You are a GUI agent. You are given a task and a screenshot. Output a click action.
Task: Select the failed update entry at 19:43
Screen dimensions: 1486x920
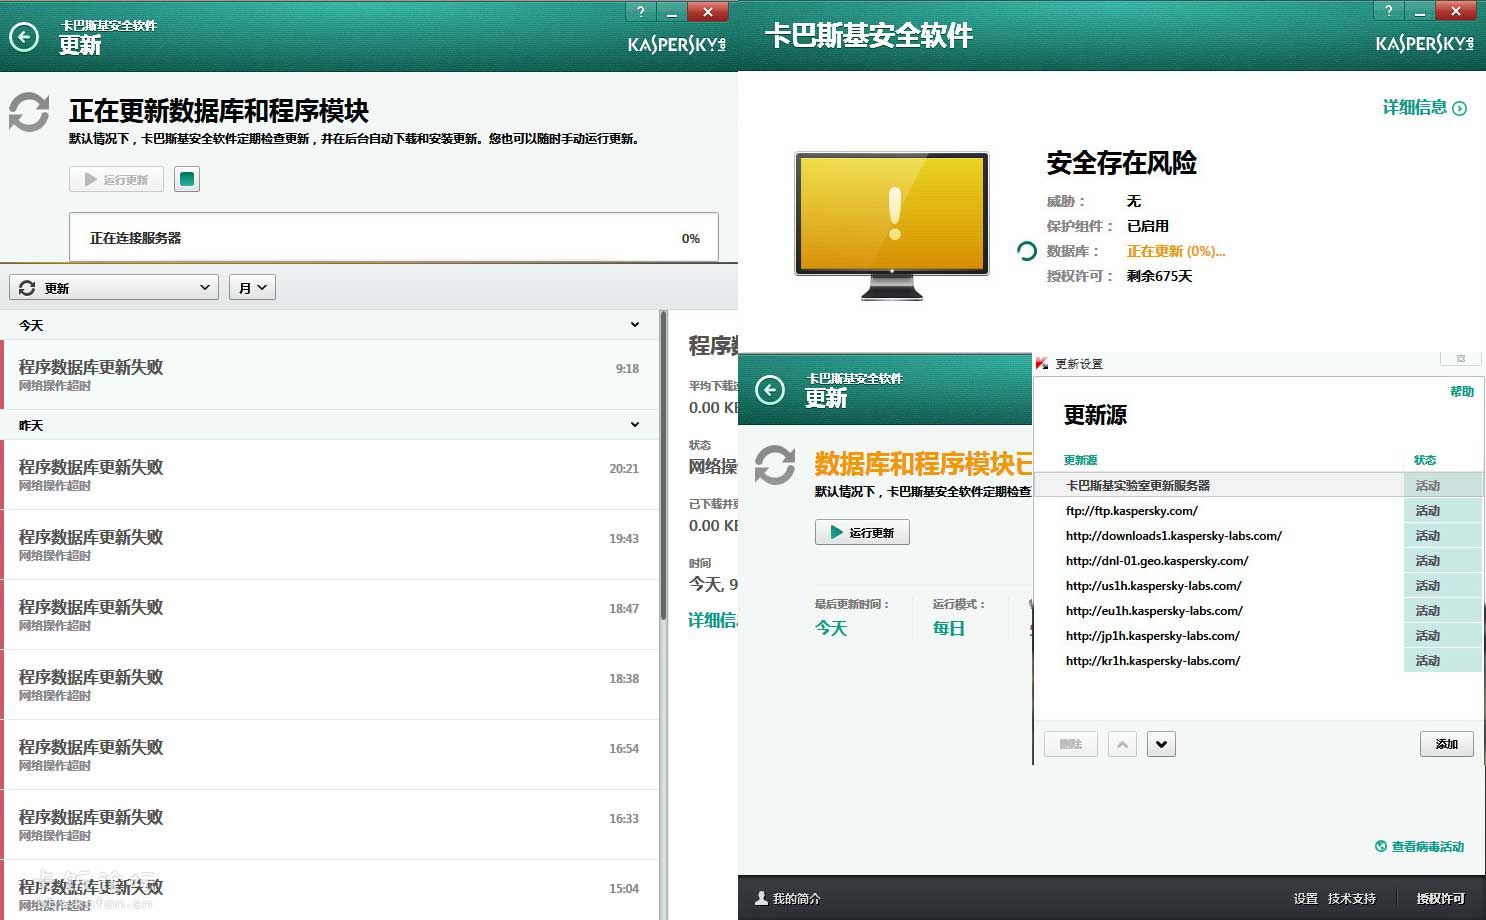click(330, 545)
